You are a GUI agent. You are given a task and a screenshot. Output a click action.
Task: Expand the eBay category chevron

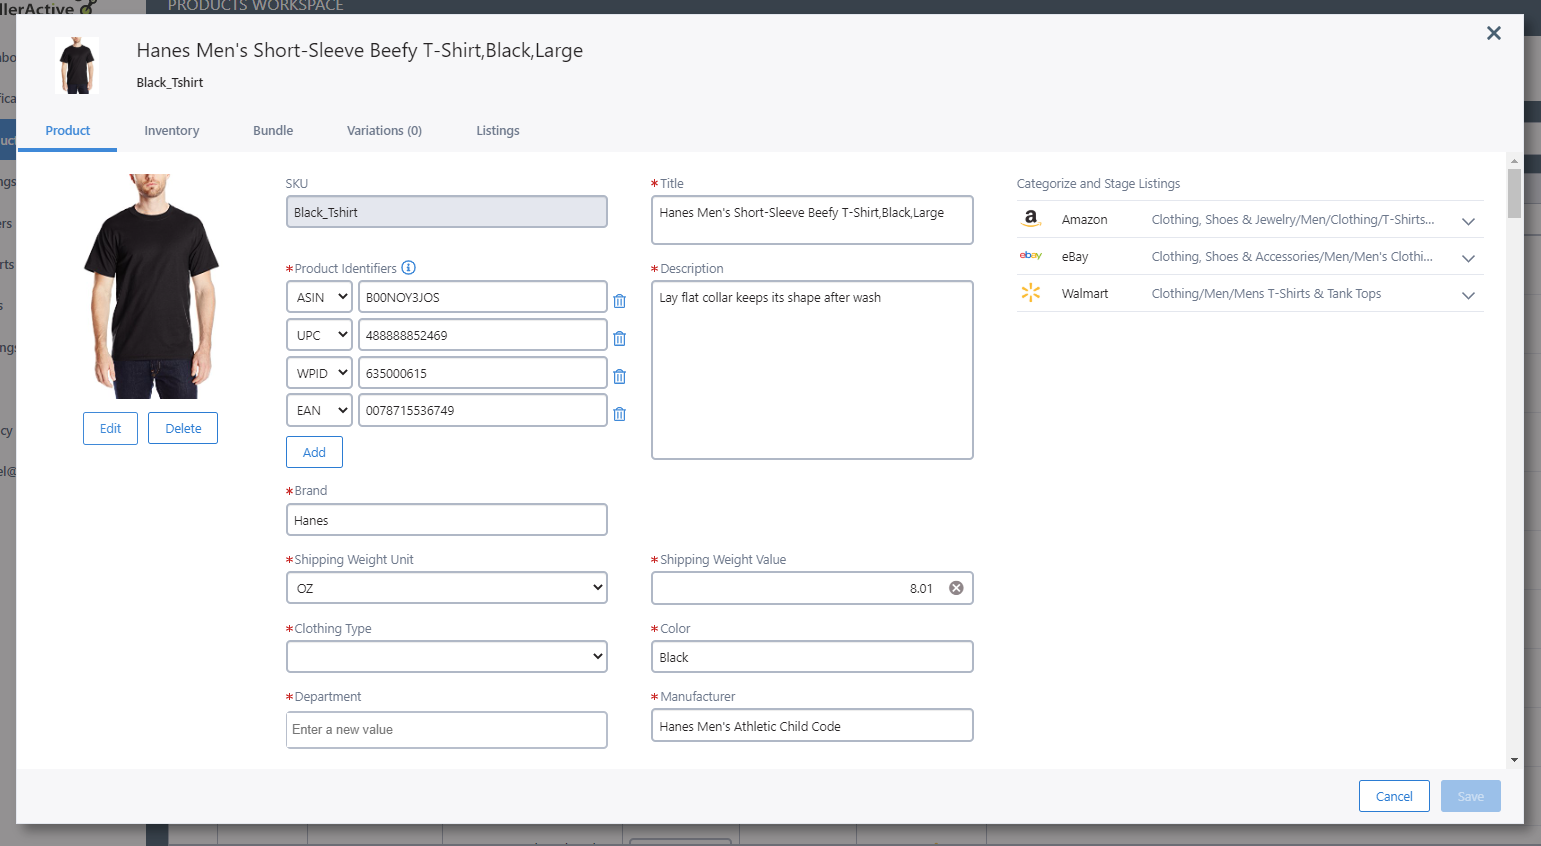click(1468, 258)
